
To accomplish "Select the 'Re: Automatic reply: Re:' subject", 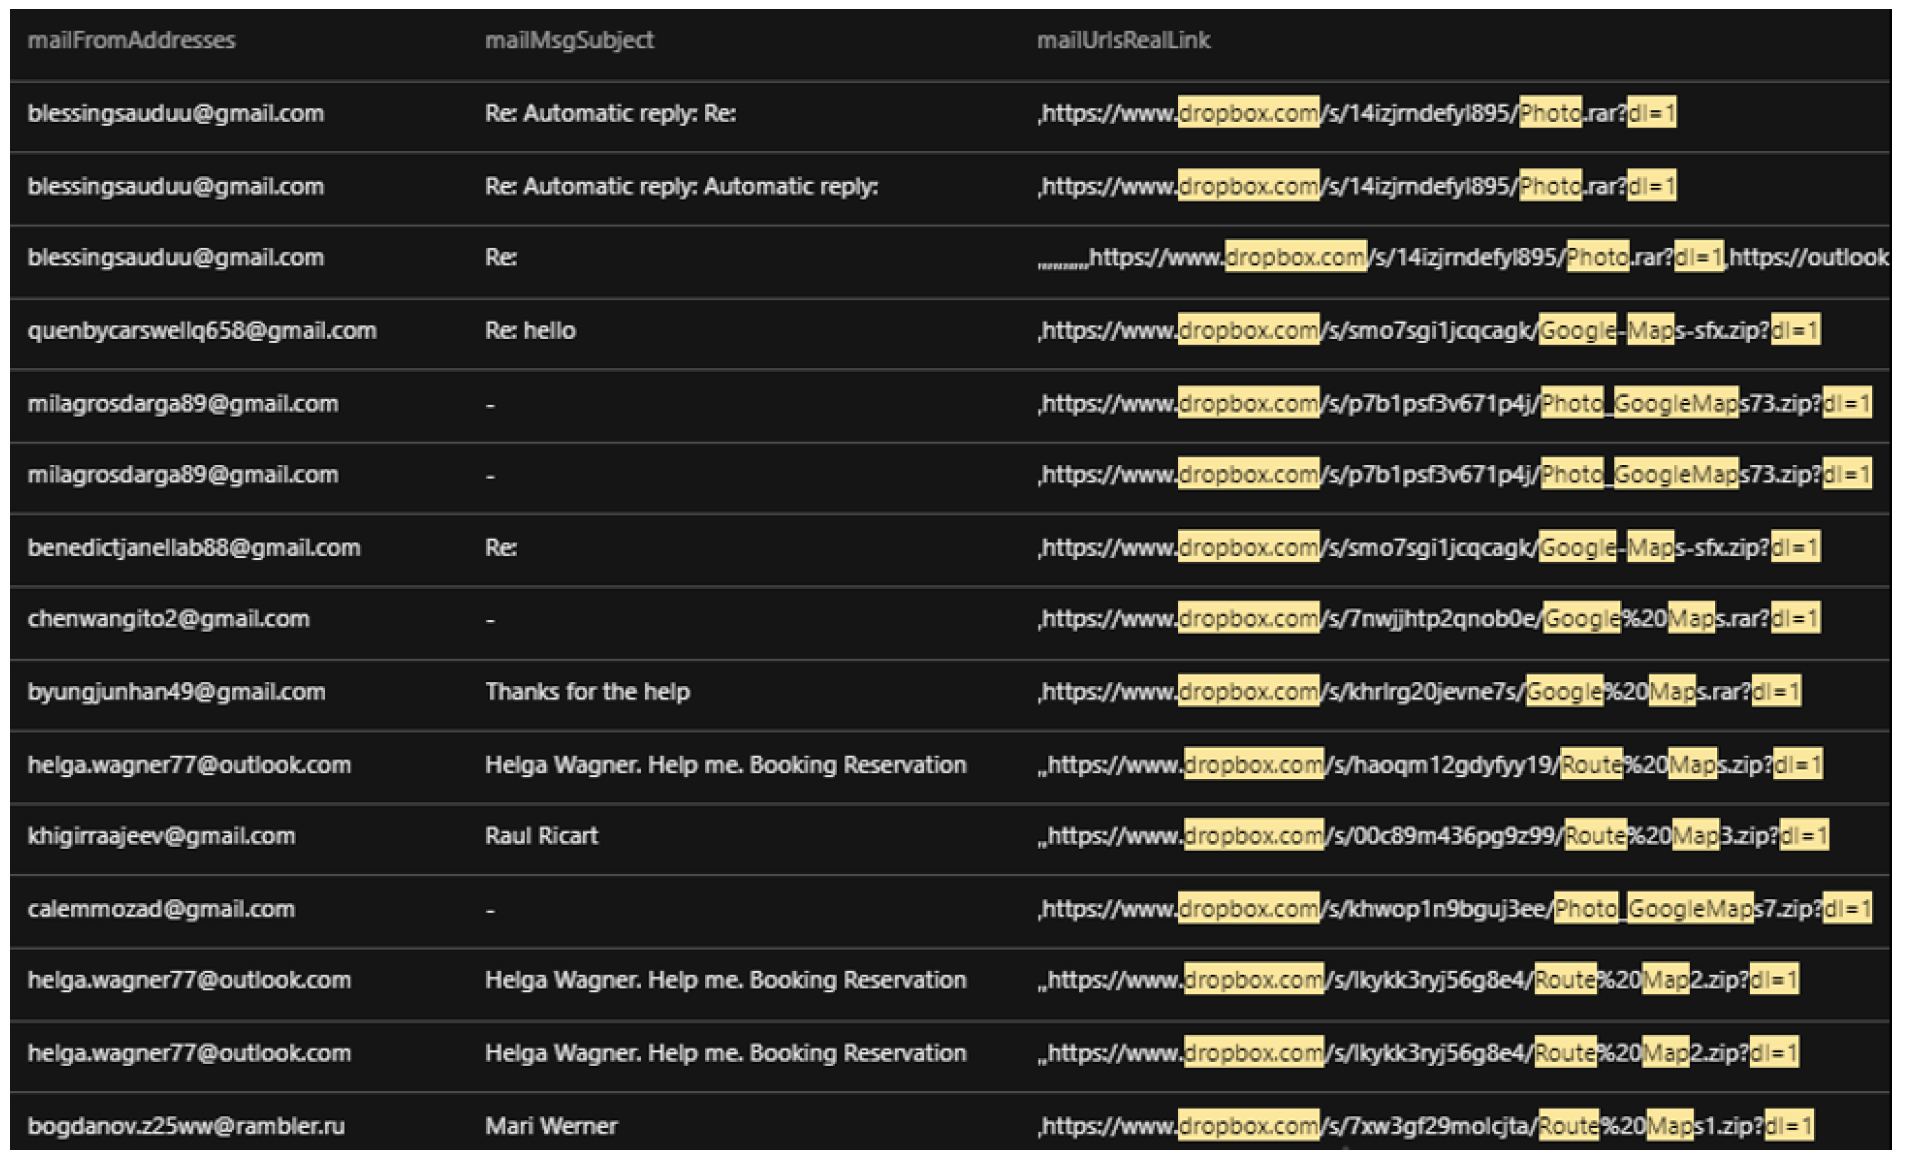I will [610, 114].
